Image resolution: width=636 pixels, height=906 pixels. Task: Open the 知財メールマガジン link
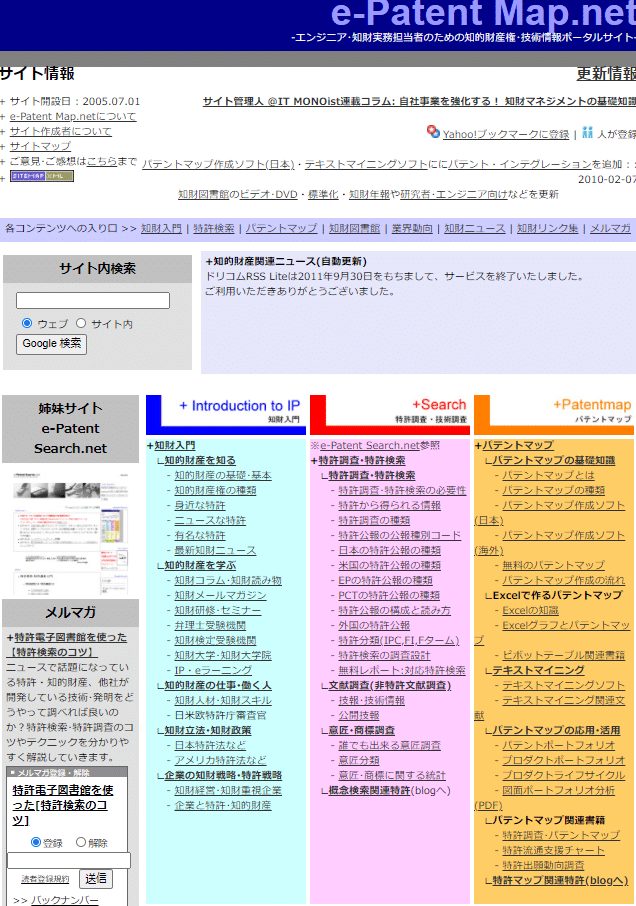(221, 595)
